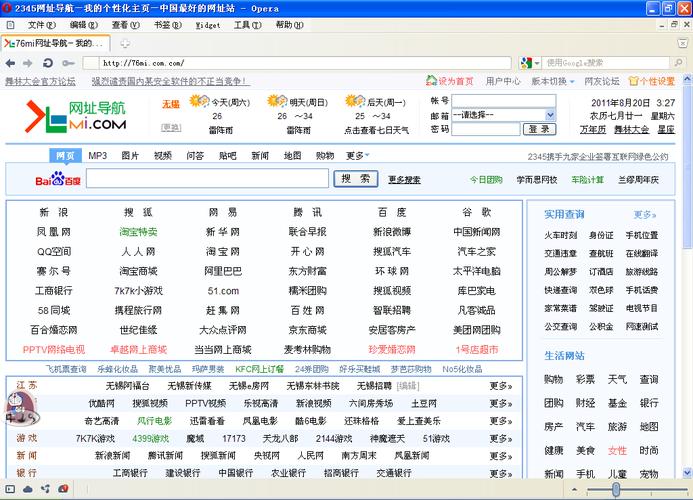Viewport: 693px width, 500px height.
Task: Expand the search engine dropdown arrow
Action: pyautogui.click(x=537, y=63)
